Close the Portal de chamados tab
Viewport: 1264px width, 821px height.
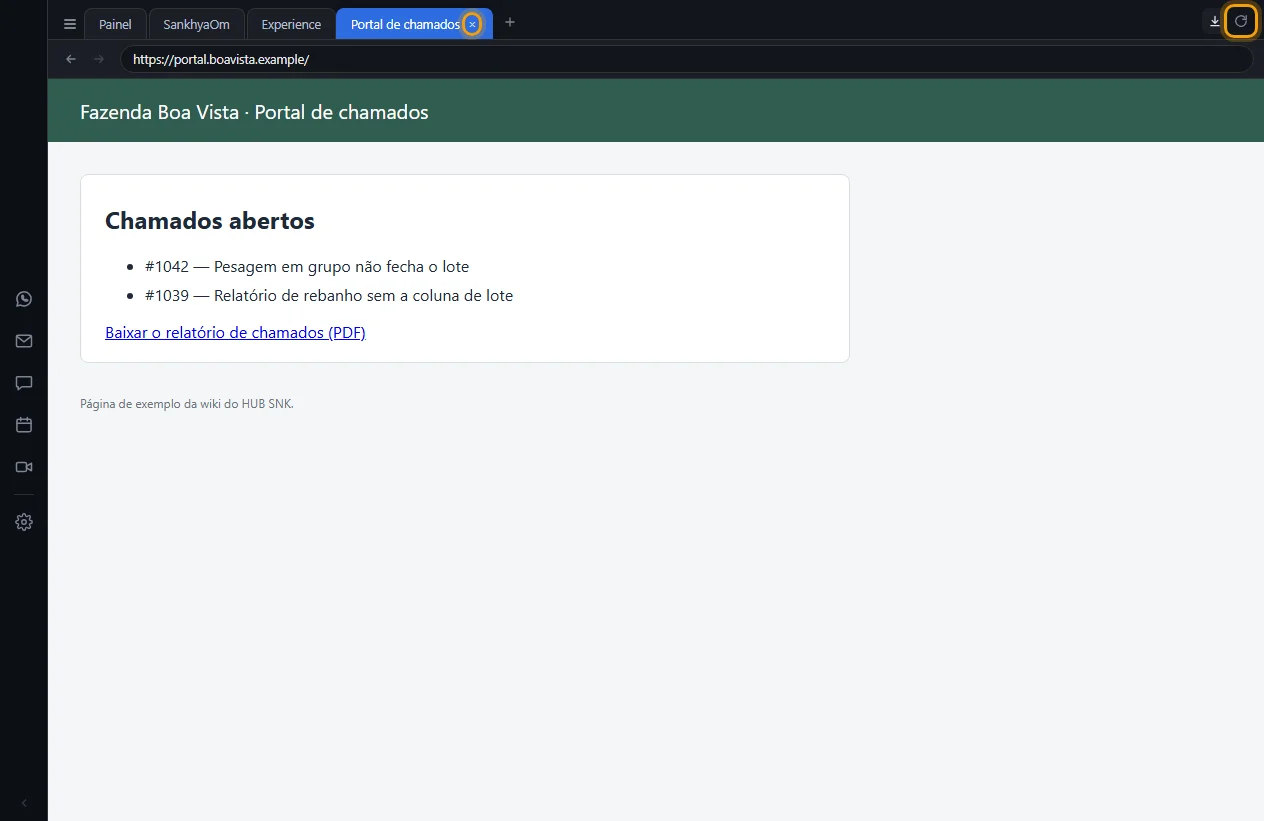coord(472,24)
